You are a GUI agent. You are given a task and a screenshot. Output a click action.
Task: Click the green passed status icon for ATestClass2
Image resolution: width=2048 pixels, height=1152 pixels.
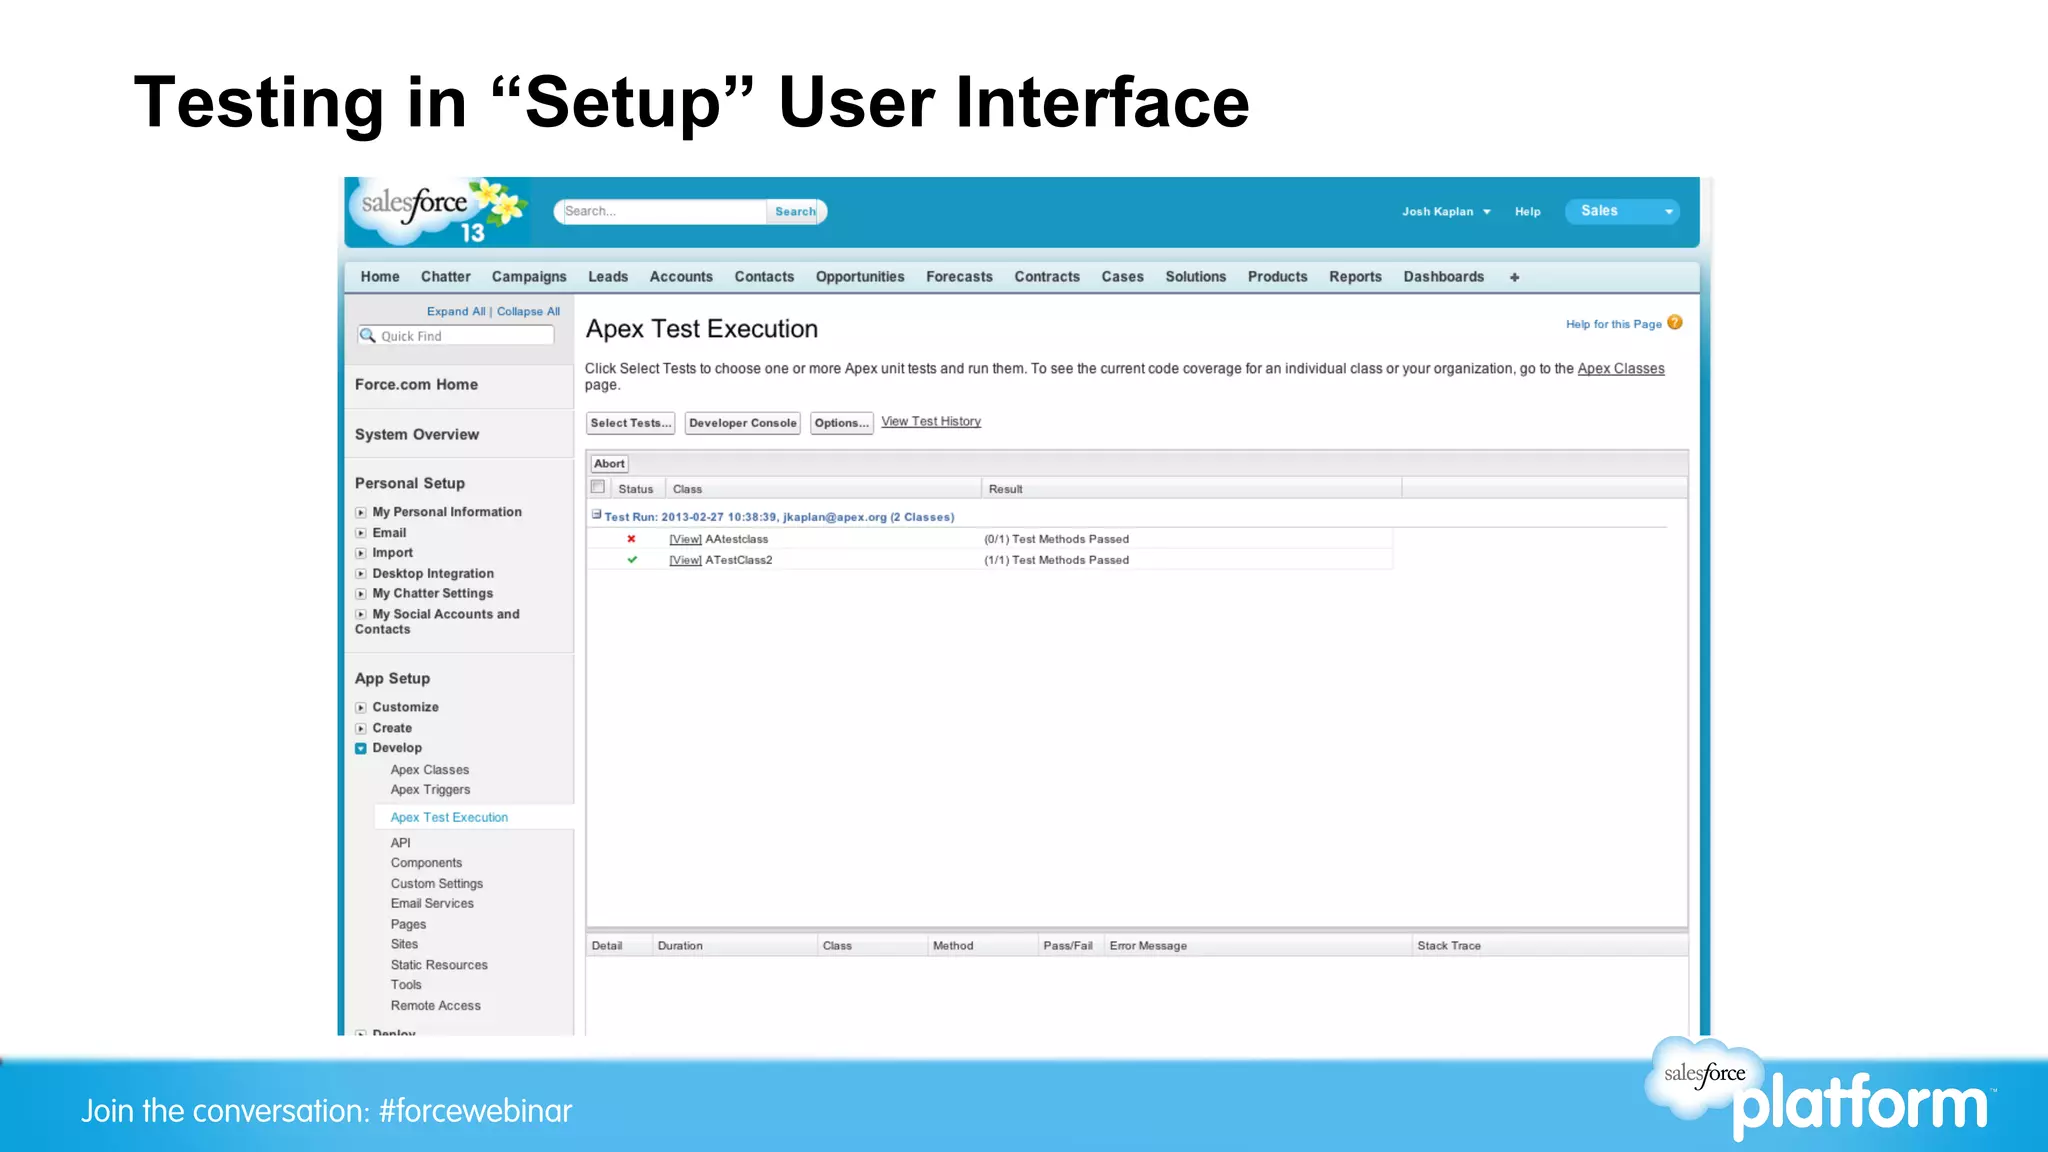pos(632,560)
